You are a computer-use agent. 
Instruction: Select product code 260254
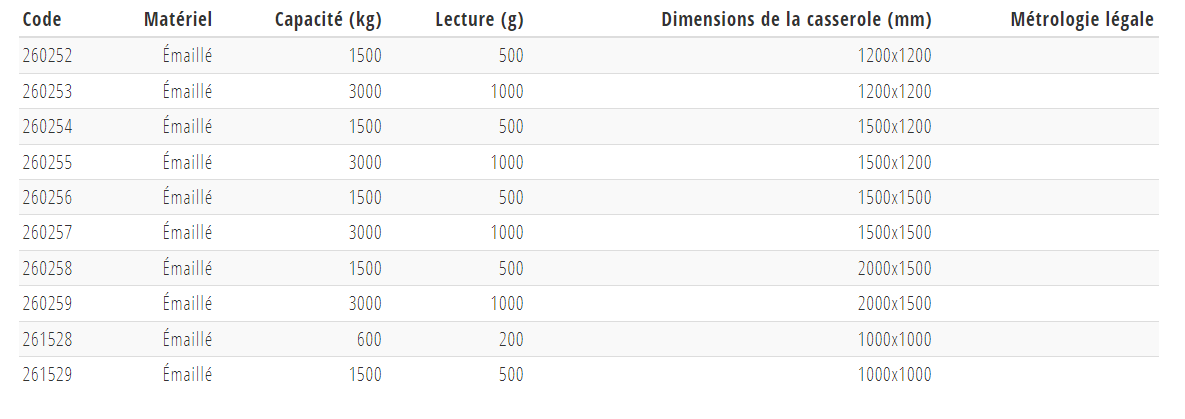tap(47, 127)
